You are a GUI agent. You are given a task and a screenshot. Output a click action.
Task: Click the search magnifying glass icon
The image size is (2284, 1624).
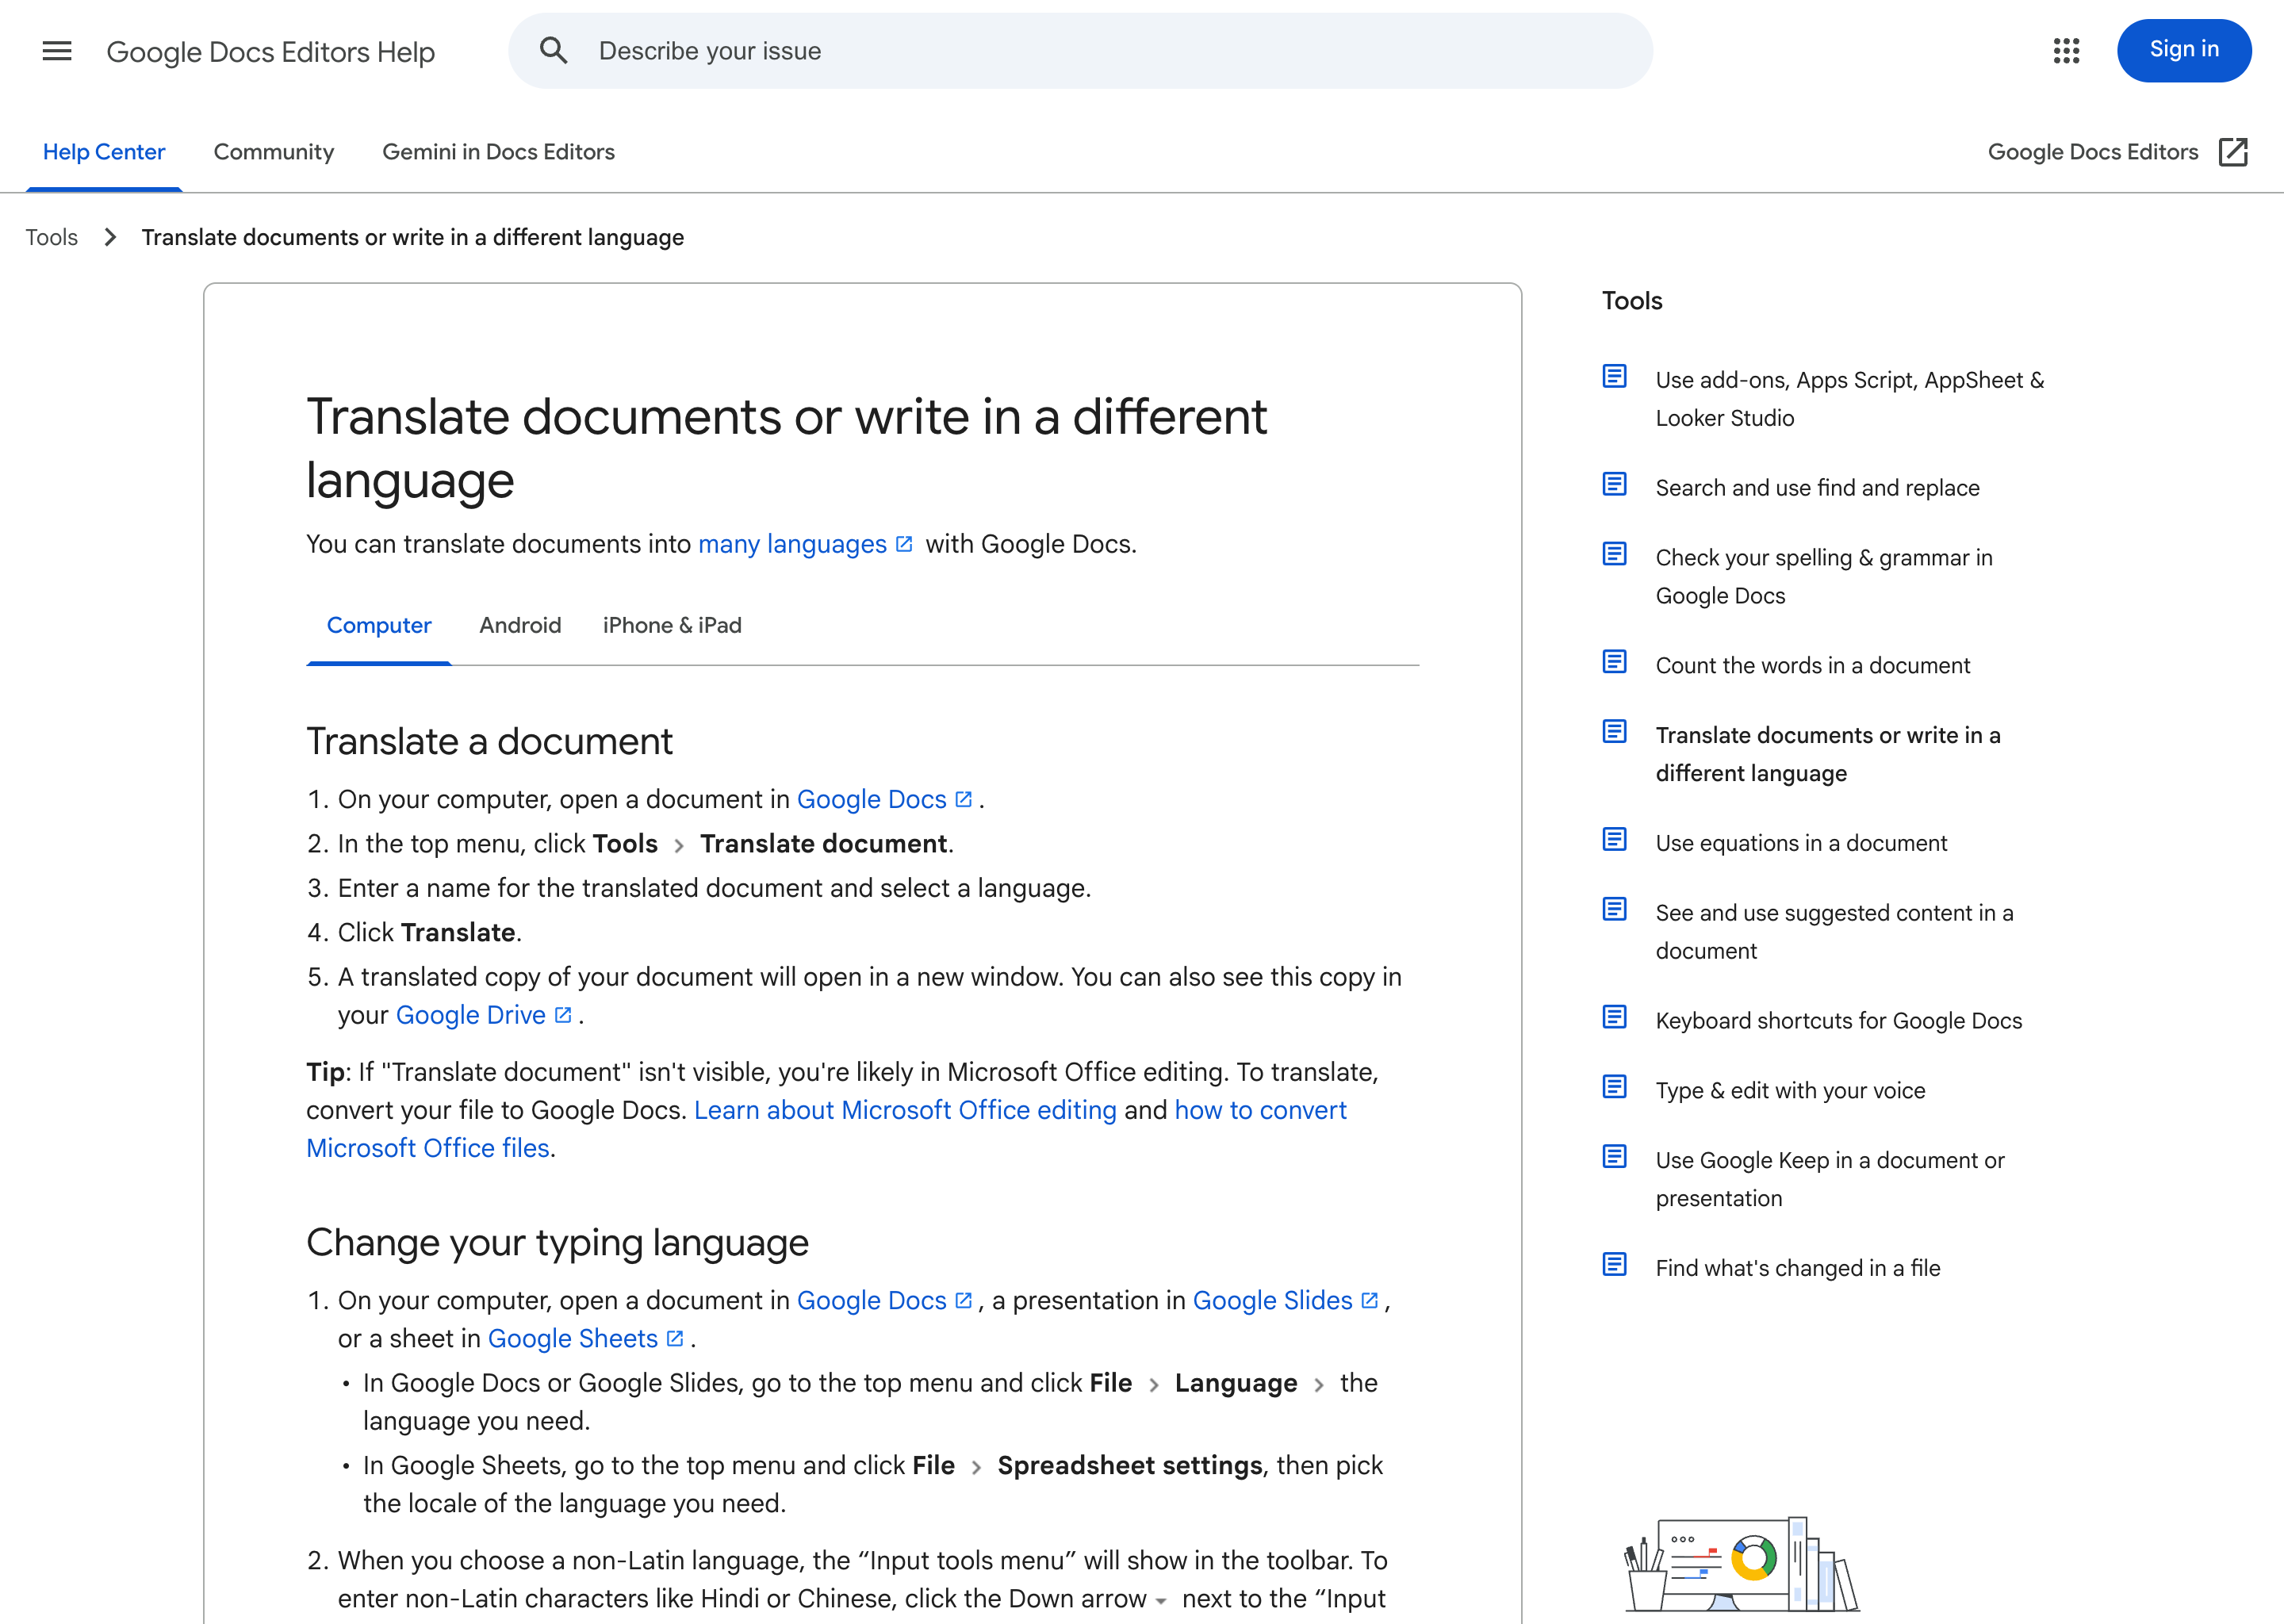pos(554,50)
